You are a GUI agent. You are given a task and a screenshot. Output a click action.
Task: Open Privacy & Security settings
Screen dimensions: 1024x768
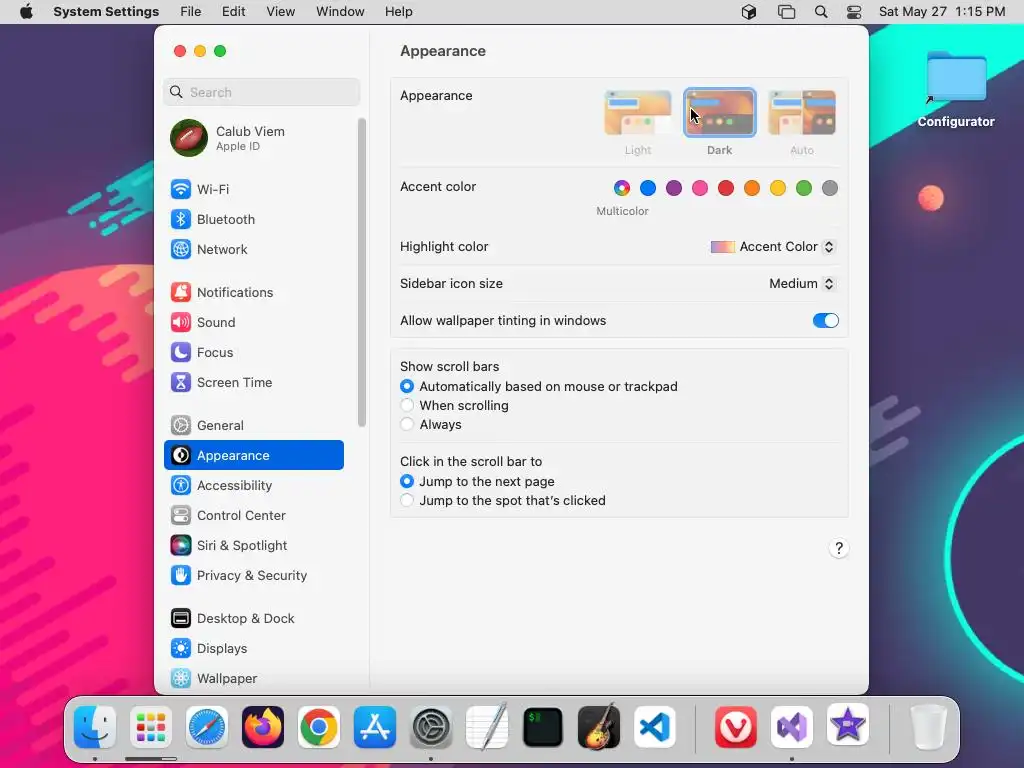(x=253, y=576)
